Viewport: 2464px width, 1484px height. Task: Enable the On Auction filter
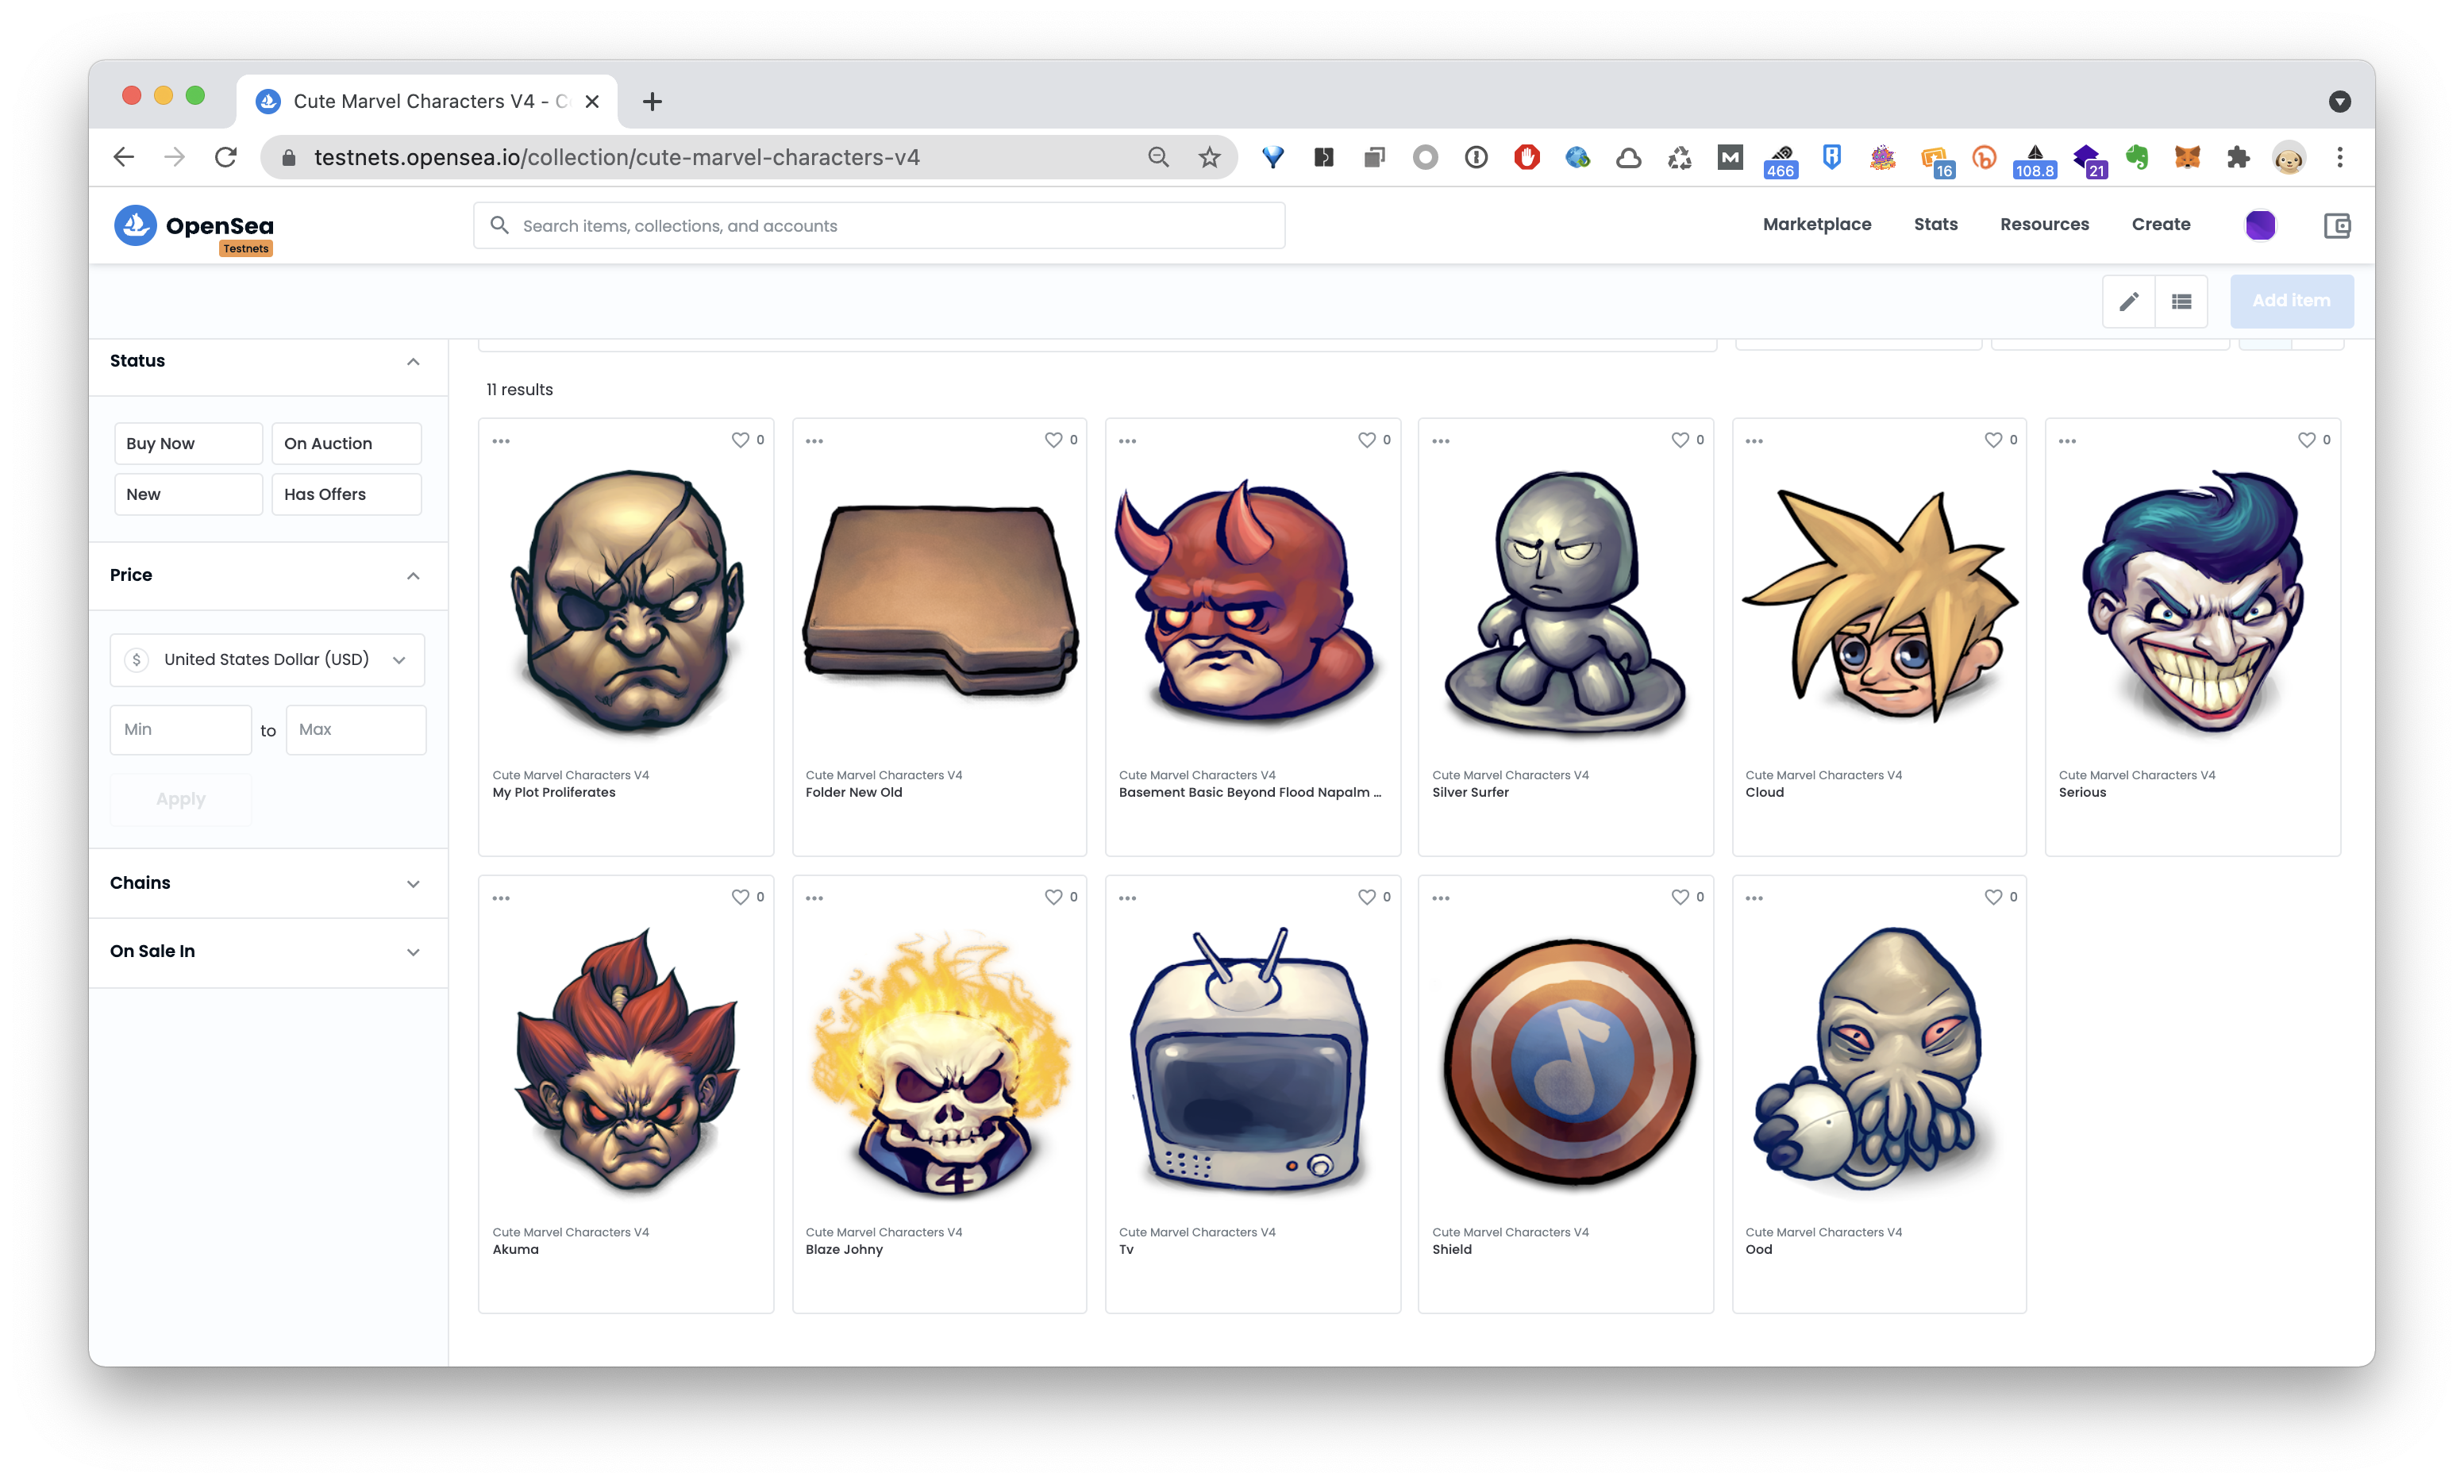346,443
